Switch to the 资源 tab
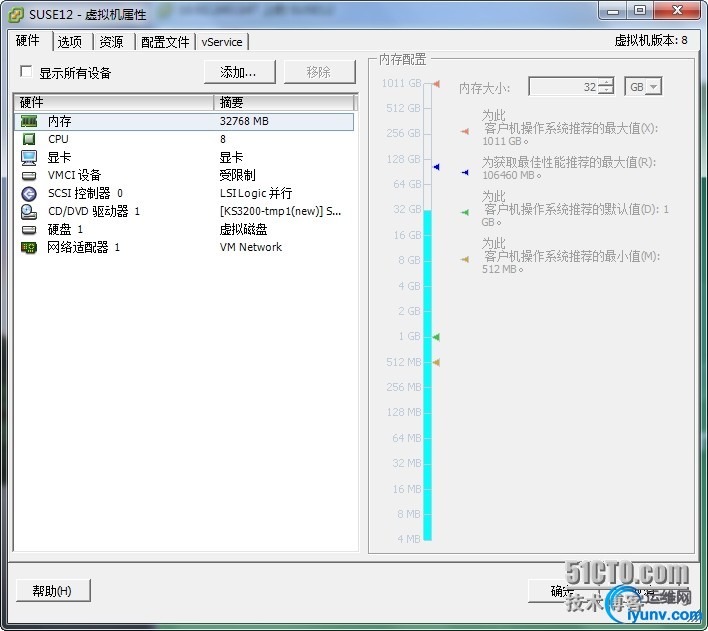 point(112,42)
